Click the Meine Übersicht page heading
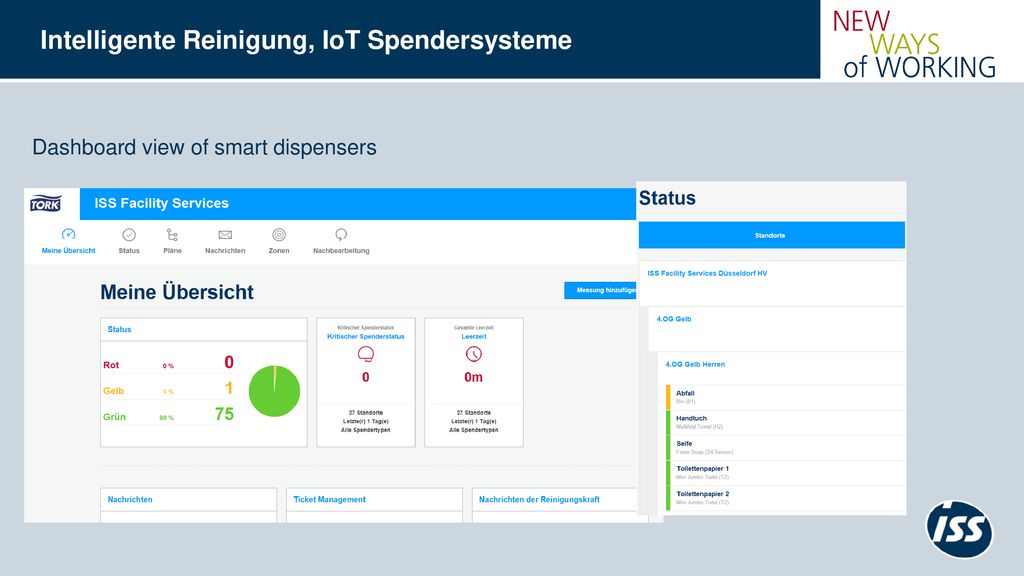 [176, 292]
